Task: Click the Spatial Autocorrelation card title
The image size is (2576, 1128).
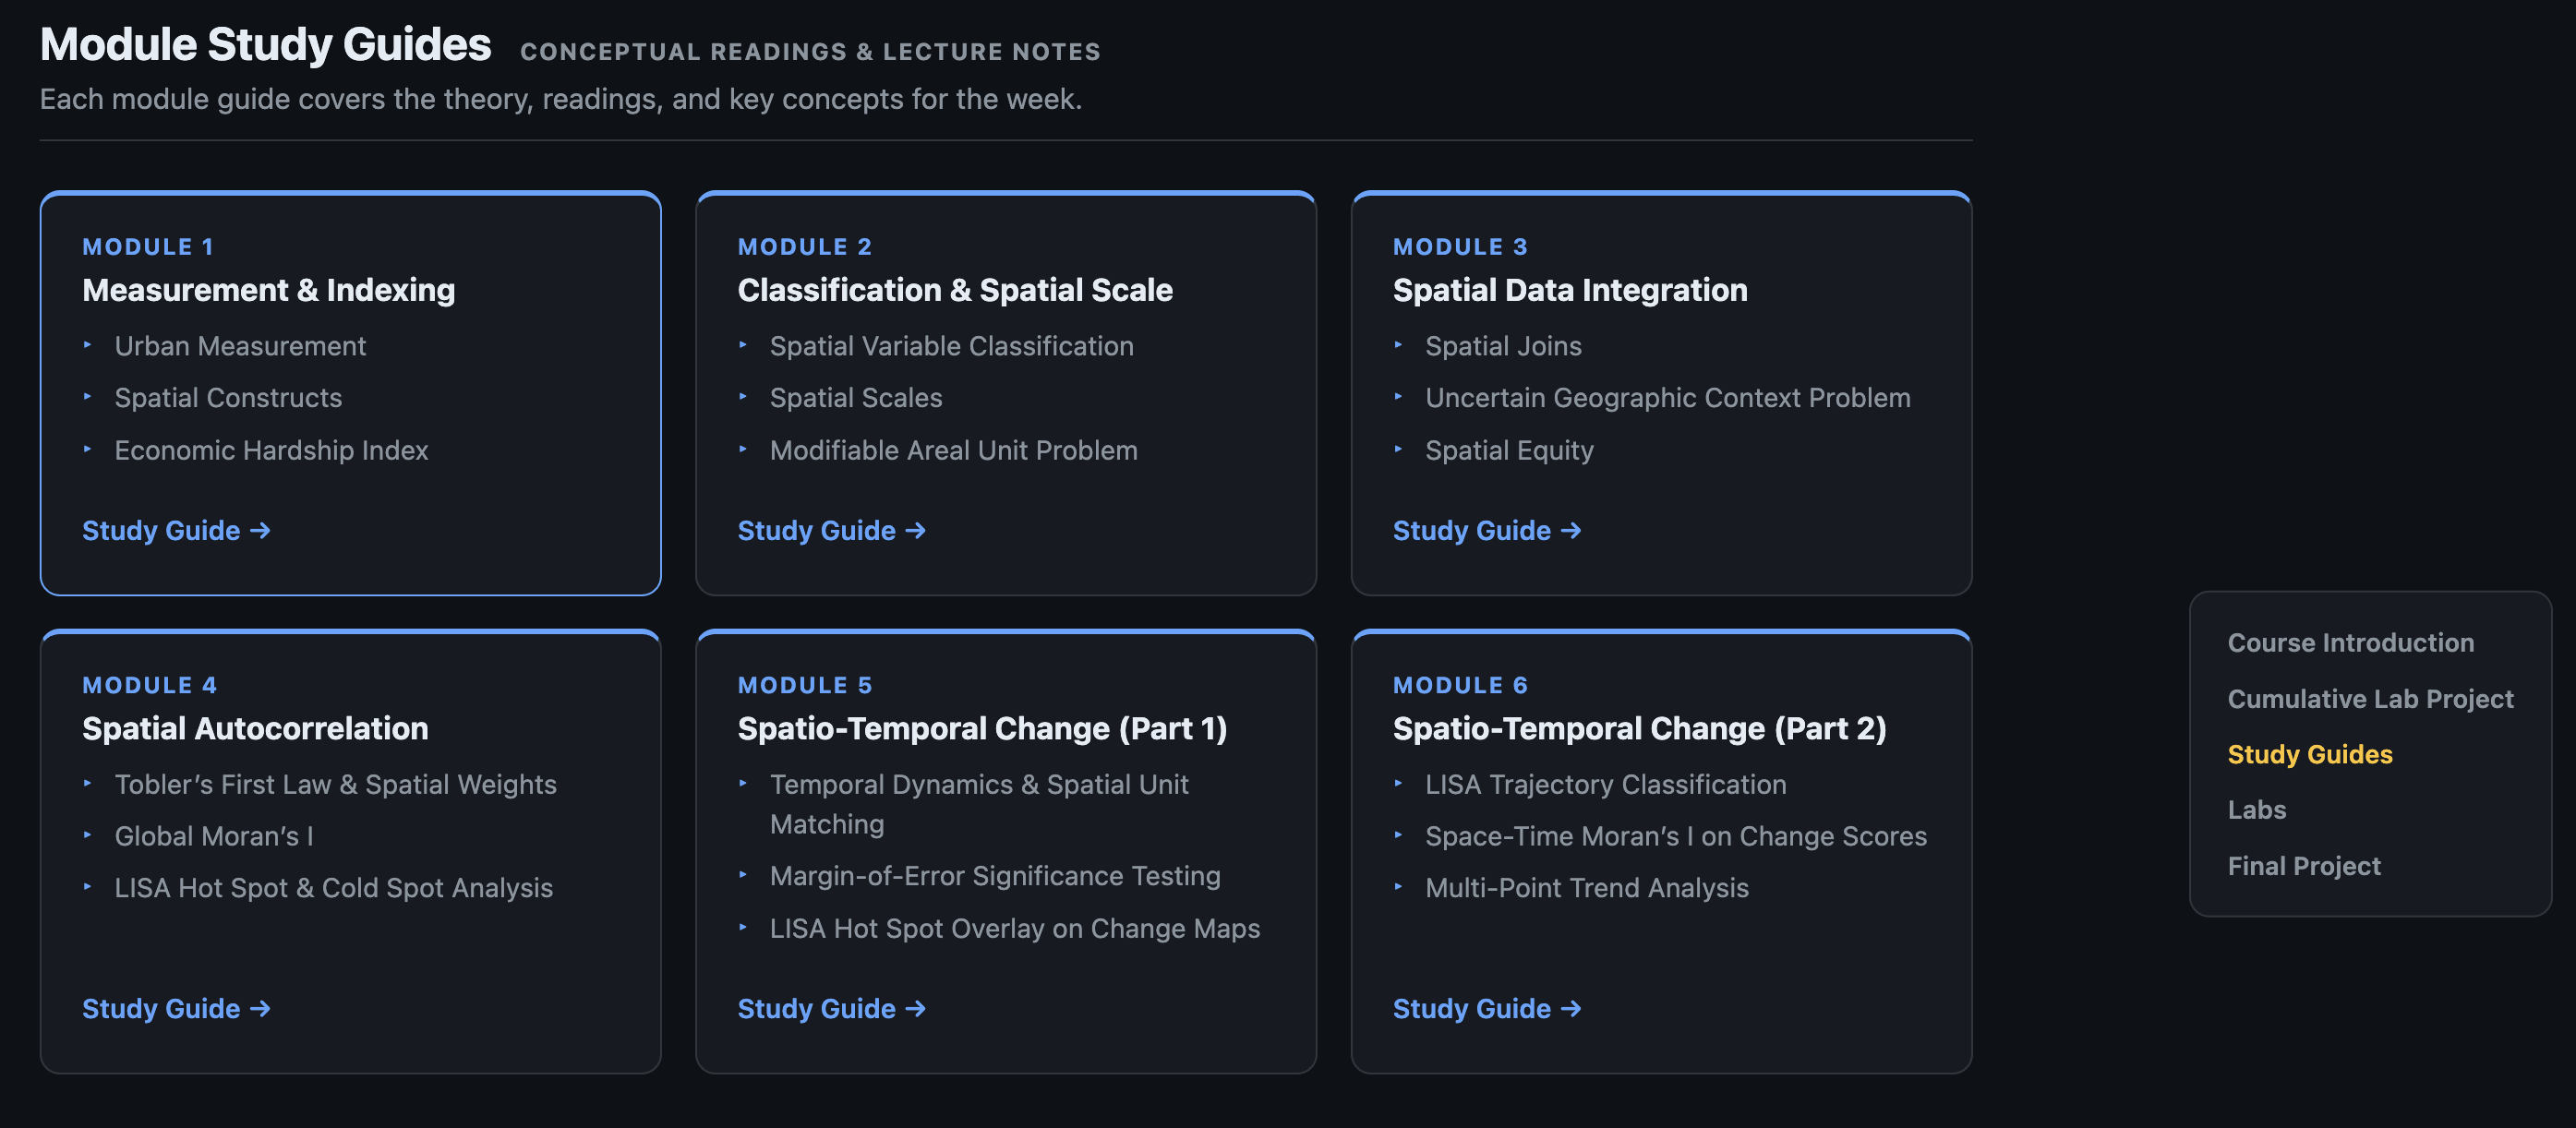Action: 255,728
